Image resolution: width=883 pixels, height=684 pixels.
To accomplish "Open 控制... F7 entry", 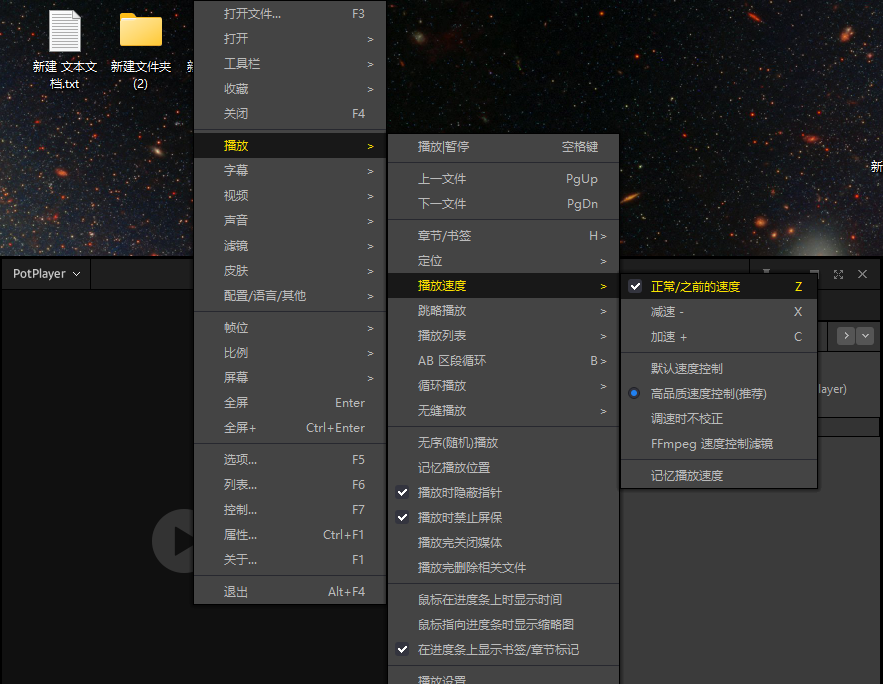I will (290, 510).
